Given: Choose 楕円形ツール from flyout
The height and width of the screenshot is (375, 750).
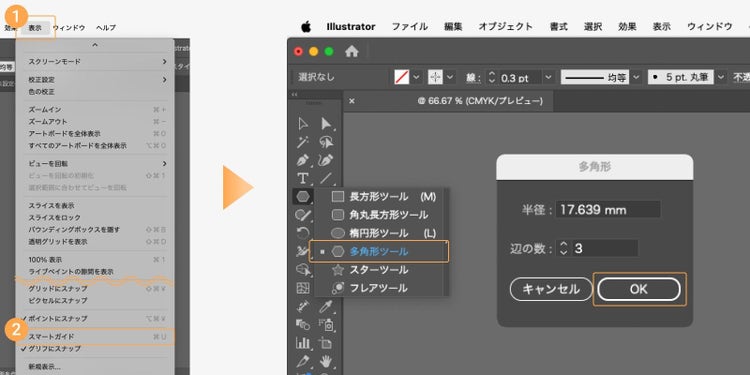Looking at the screenshot, I should (381, 233).
